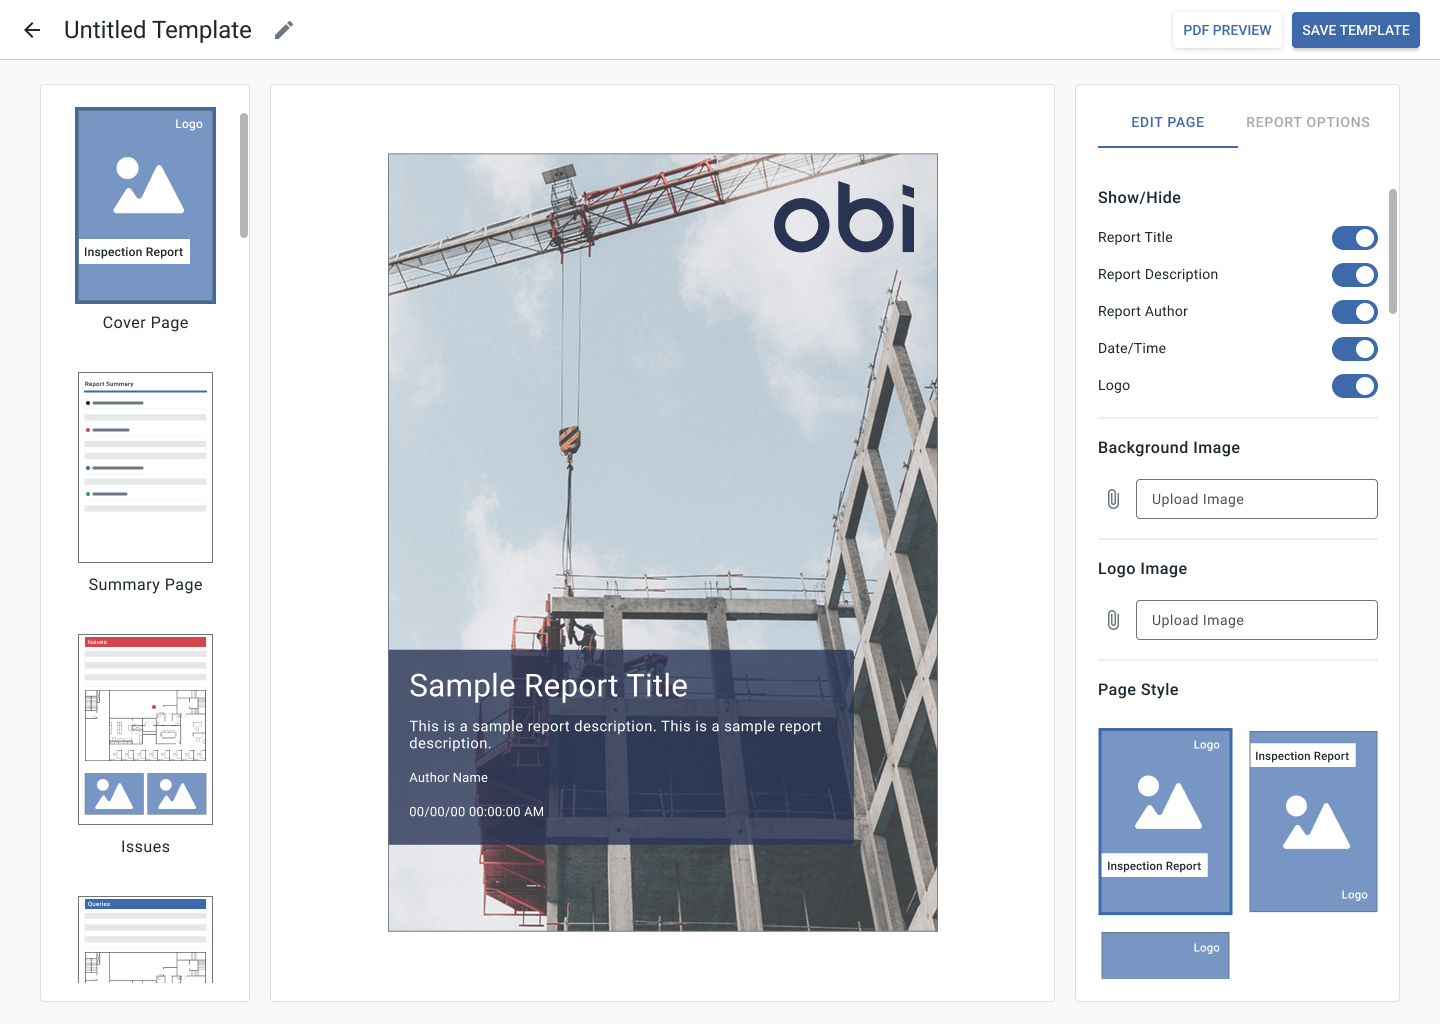This screenshot has height=1024, width=1440.
Task: Click the back arrow icon
Action: pyautogui.click(x=32, y=30)
